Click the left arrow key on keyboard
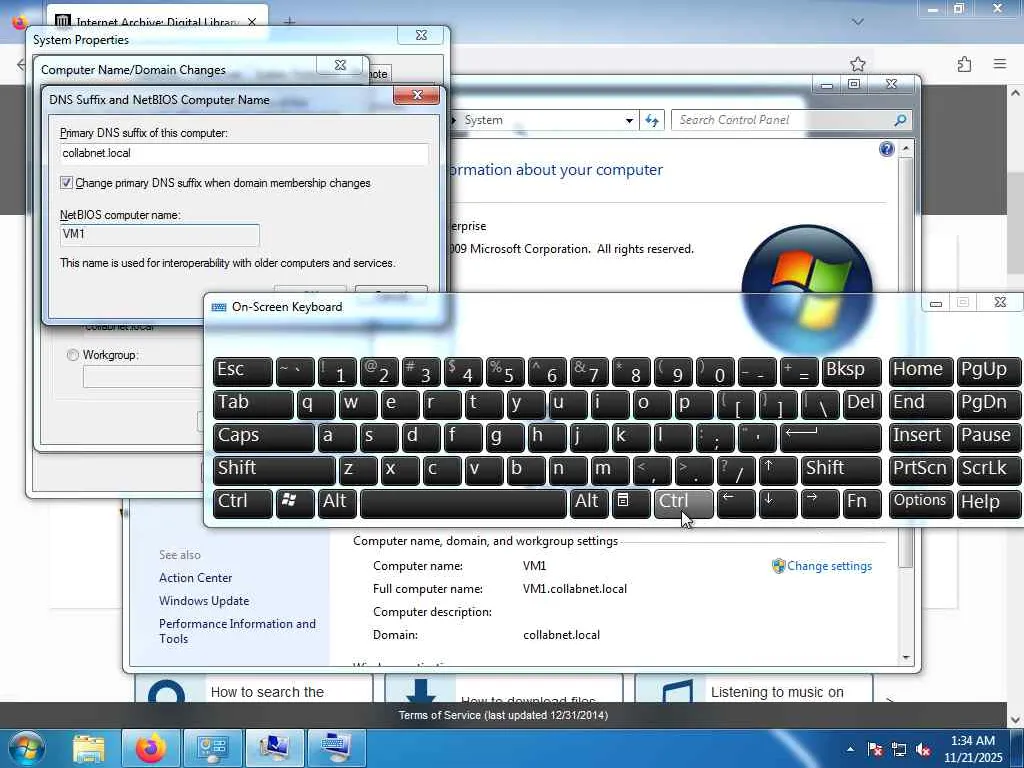 click(736, 503)
